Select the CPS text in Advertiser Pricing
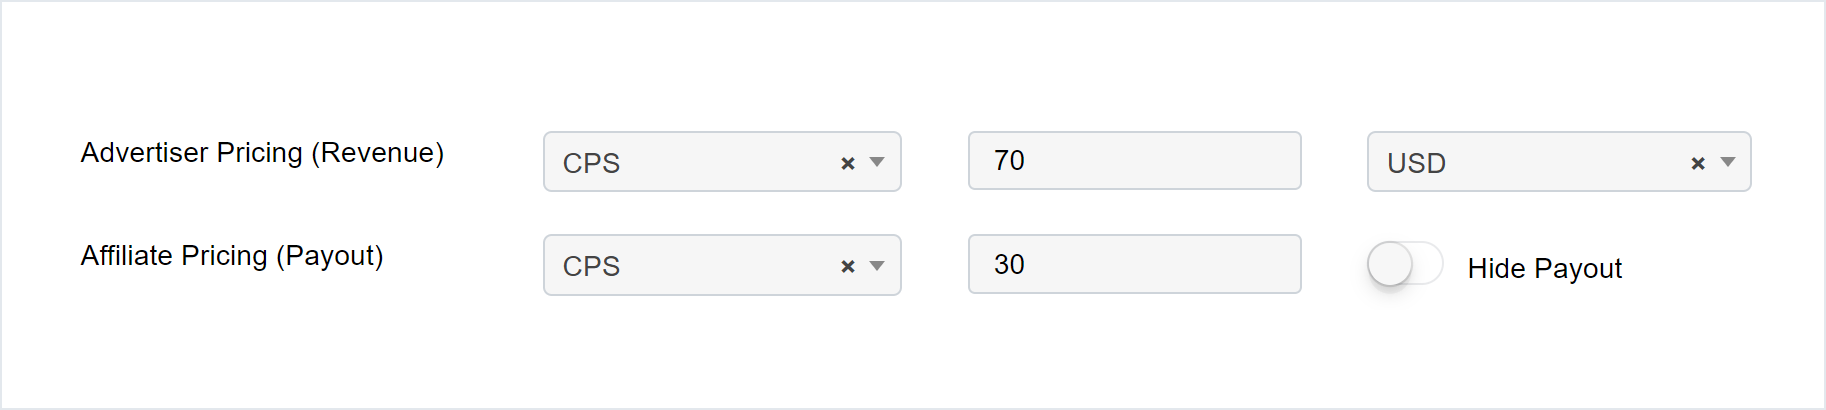1826x410 pixels. pos(591,163)
